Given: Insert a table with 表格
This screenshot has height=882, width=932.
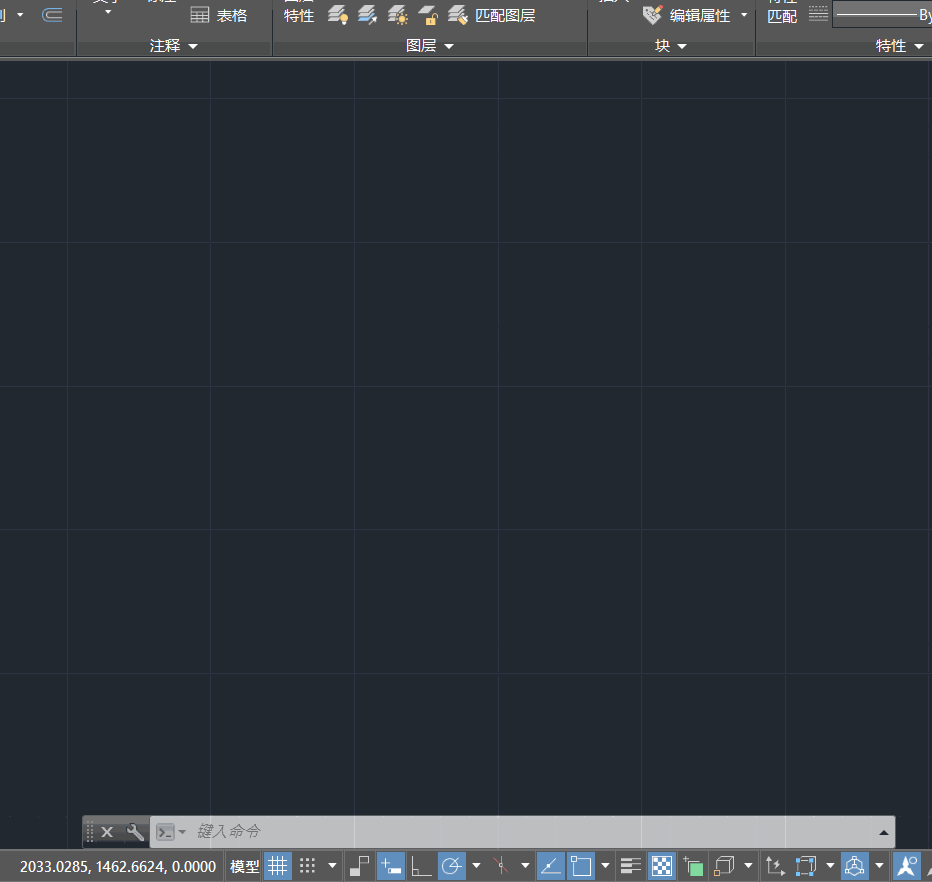Looking at the screenshot, I should click(218, 15).
